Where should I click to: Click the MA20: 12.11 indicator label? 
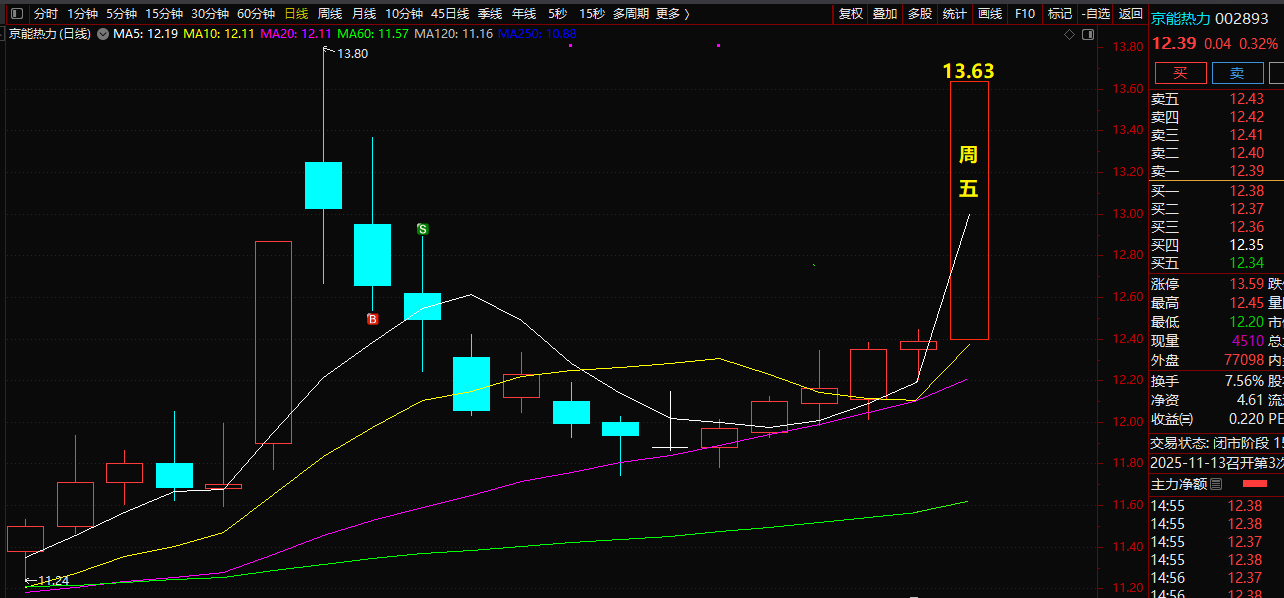point(295,34)
